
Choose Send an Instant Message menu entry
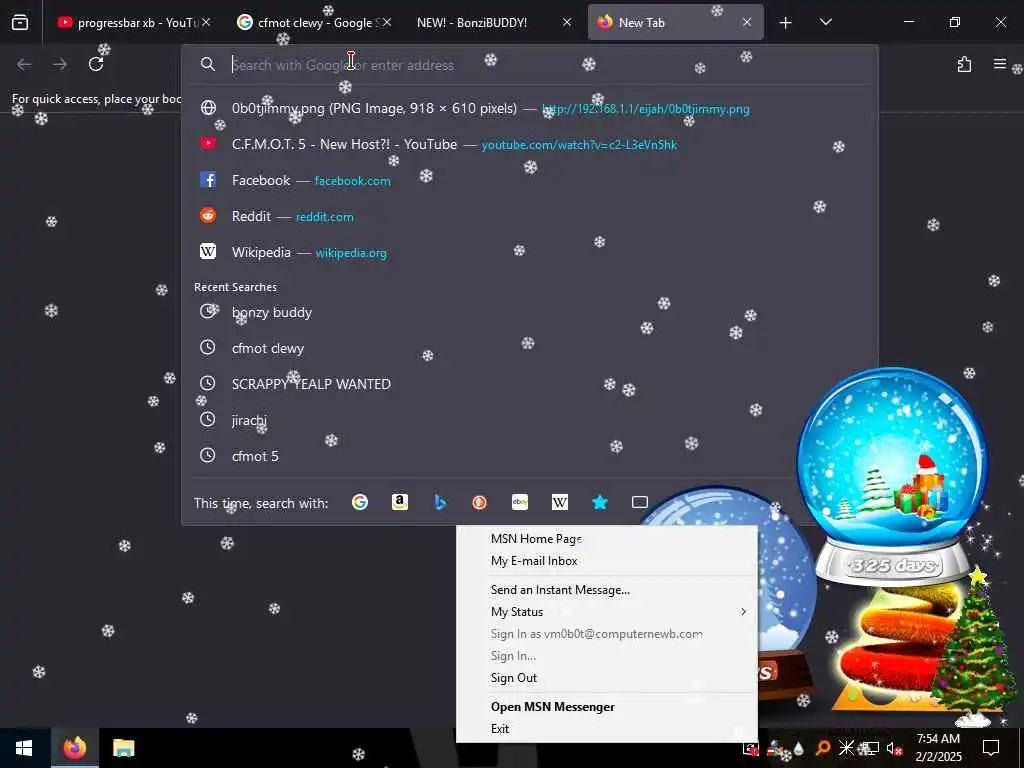607,590
